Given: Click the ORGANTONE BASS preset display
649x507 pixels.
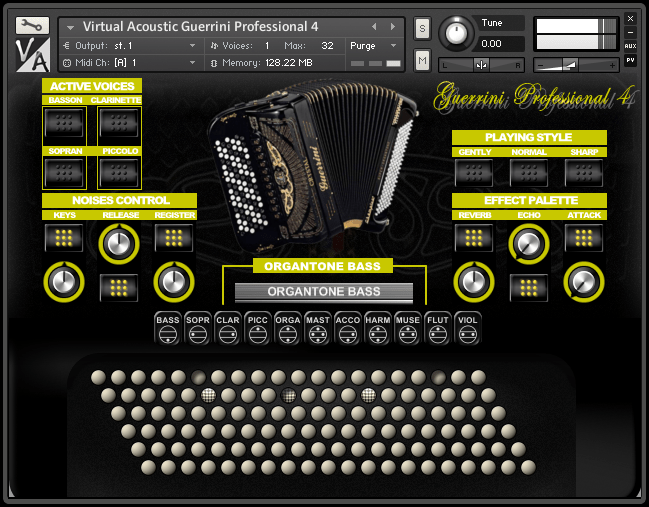Looking at the screenshot, I should 324,291.
